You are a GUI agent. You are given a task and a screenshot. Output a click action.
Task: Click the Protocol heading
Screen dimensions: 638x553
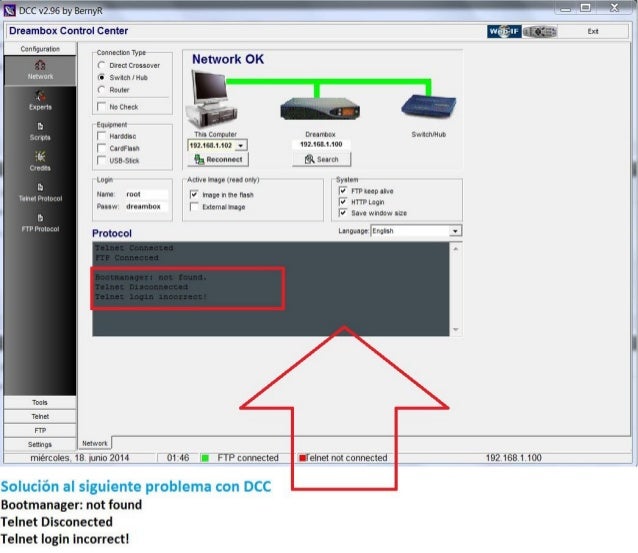pyautogui.click(x=112, y=233)
